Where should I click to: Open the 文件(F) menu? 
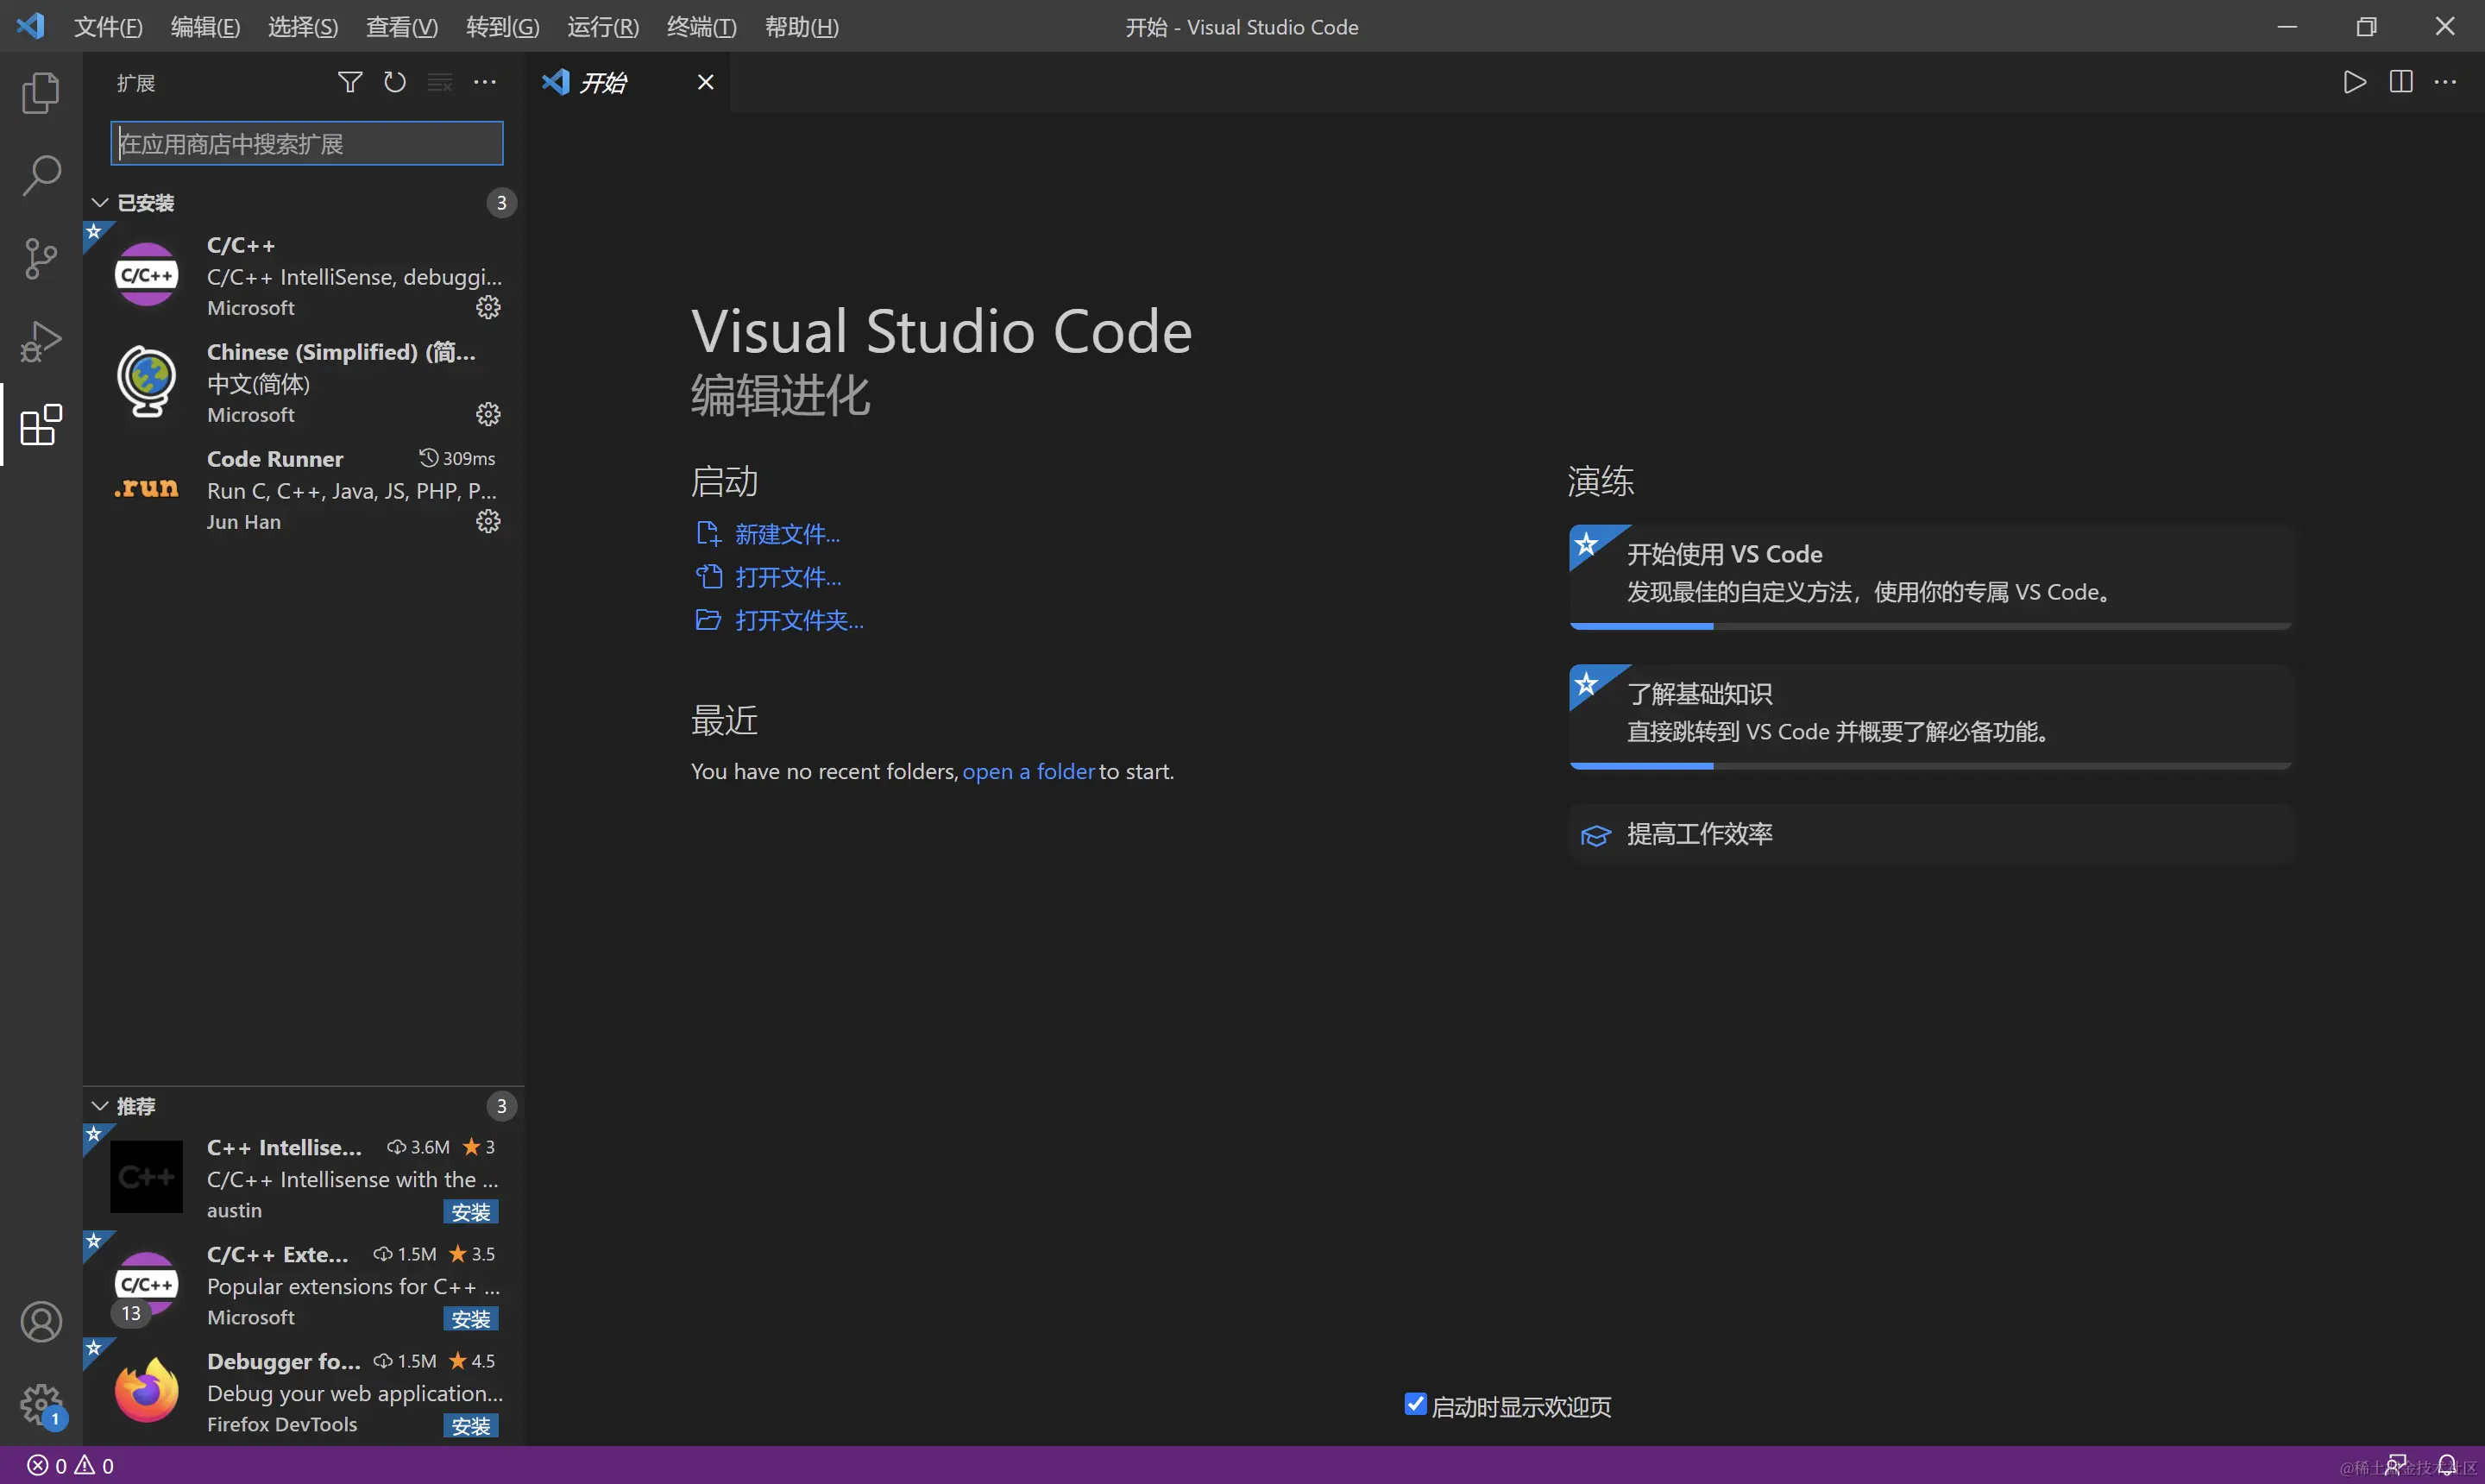(x=108, y=27)
